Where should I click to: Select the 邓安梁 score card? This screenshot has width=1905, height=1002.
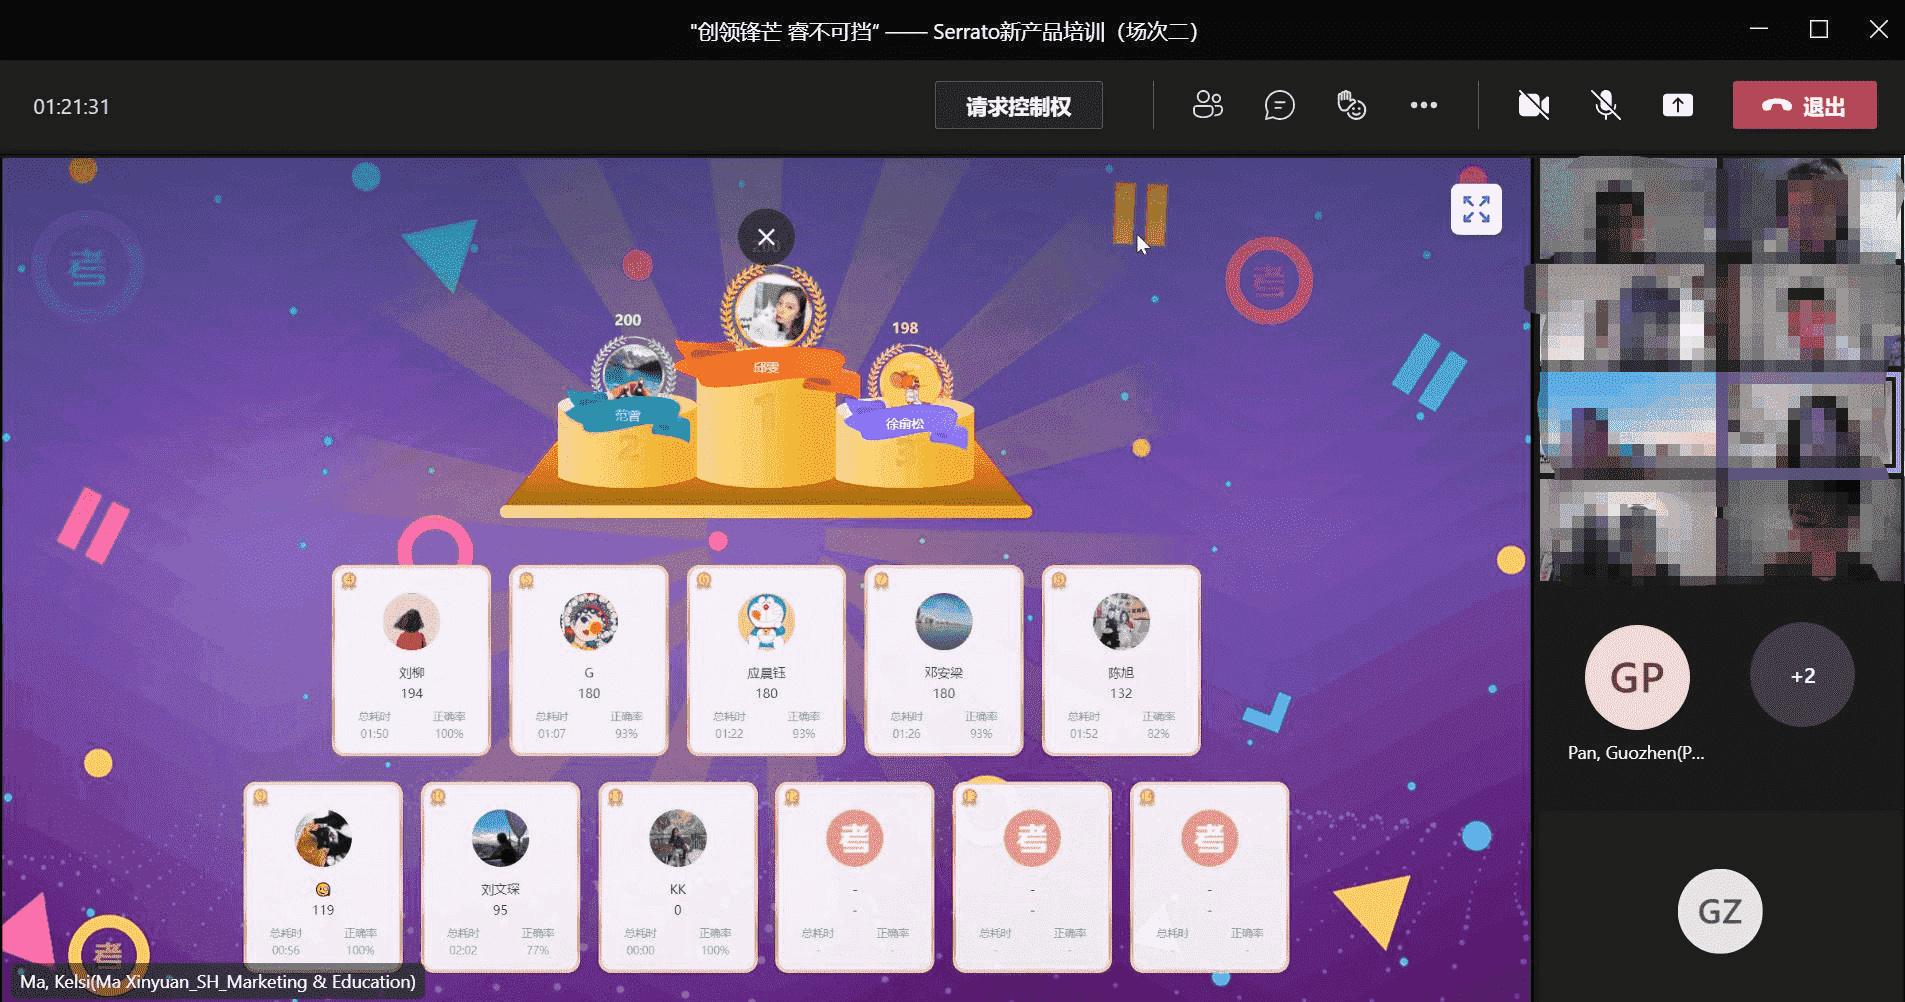tap(944, 660)
